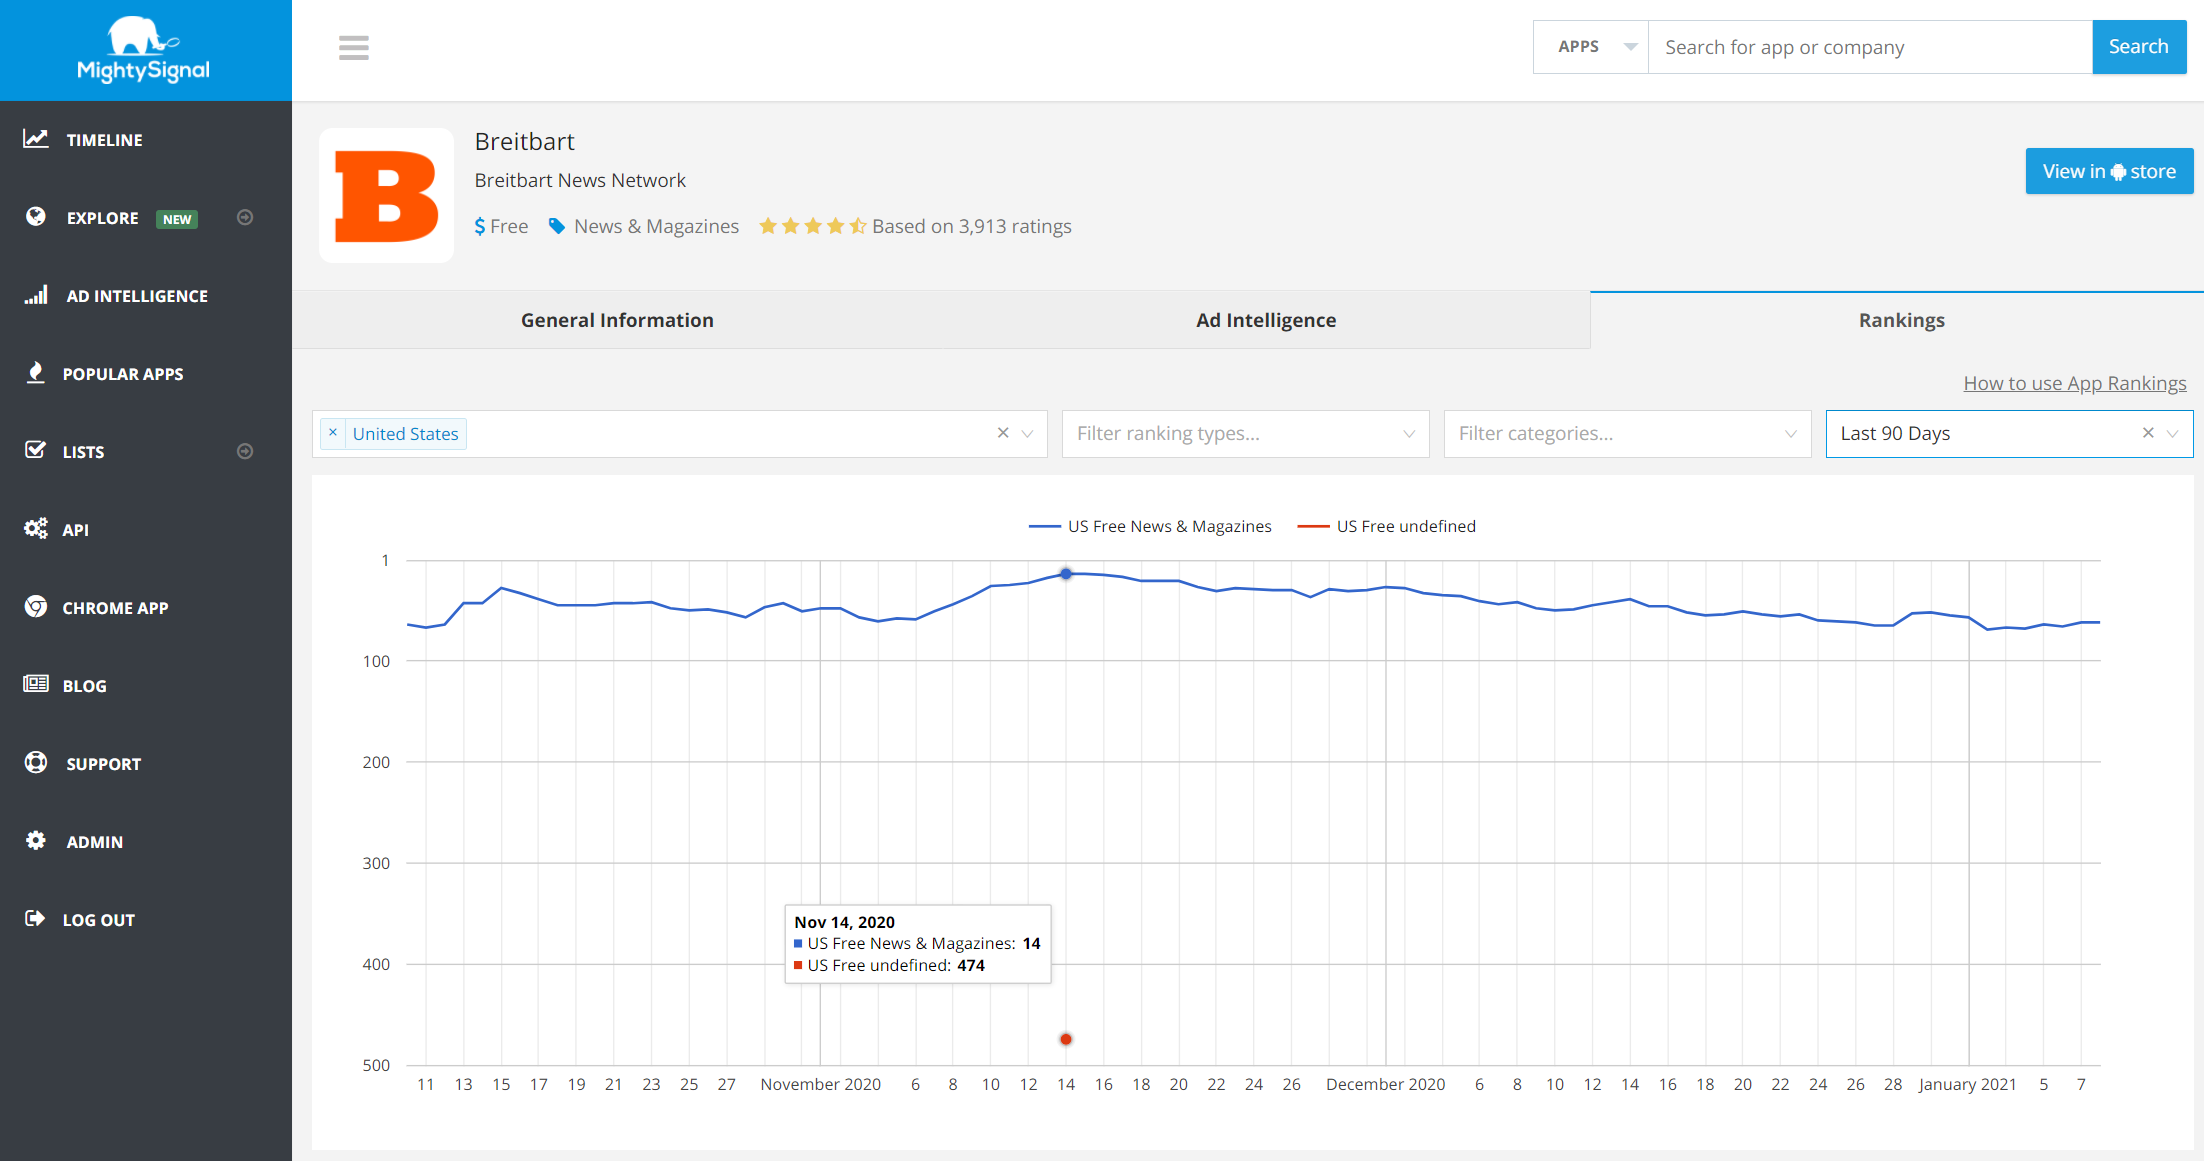
Task: Click the Timeline chart icon in sidebar
Action: coord(36,139)
